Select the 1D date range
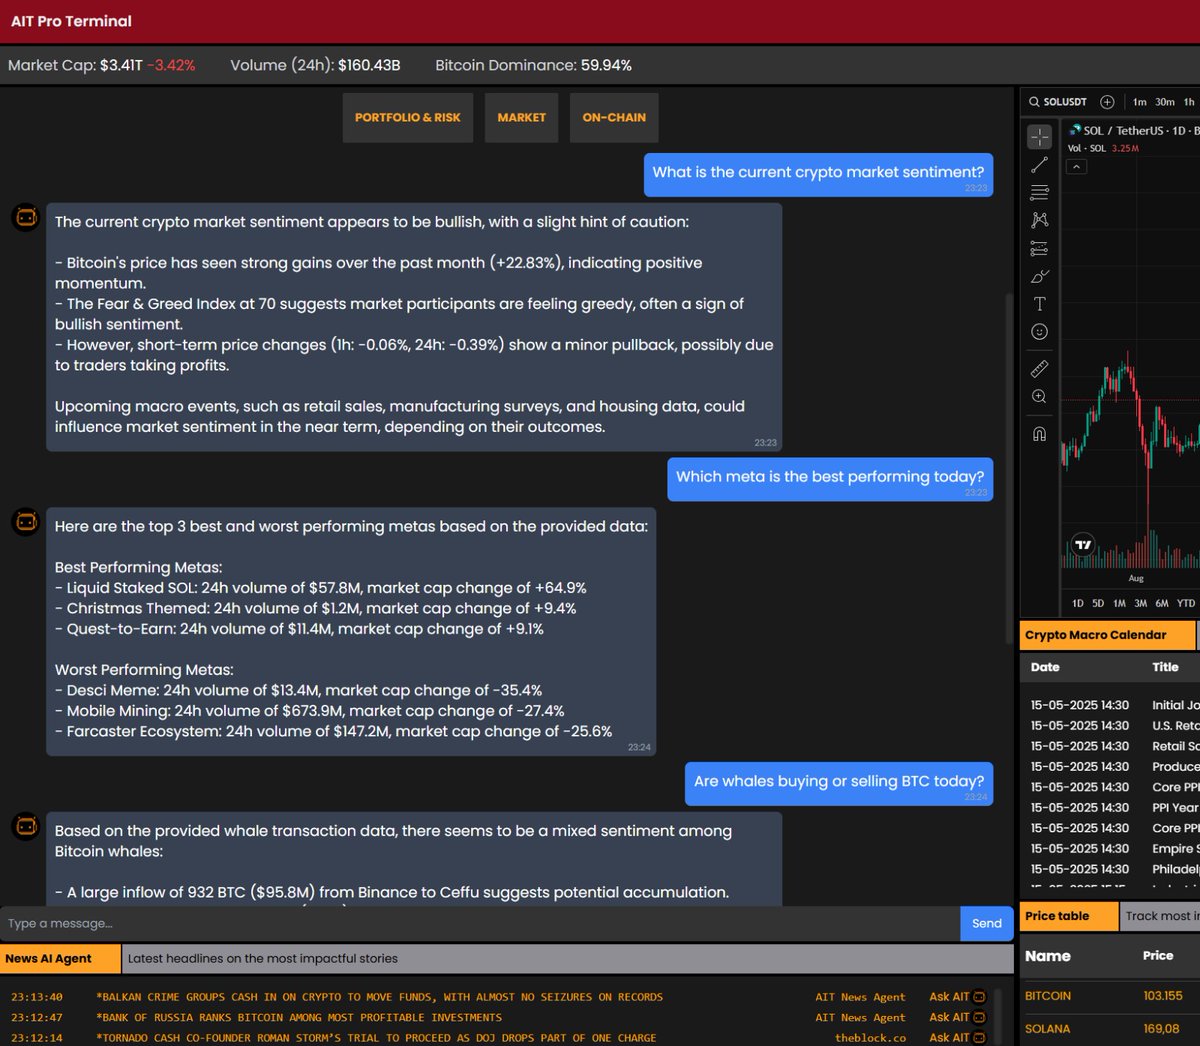 click(1077, 603)
